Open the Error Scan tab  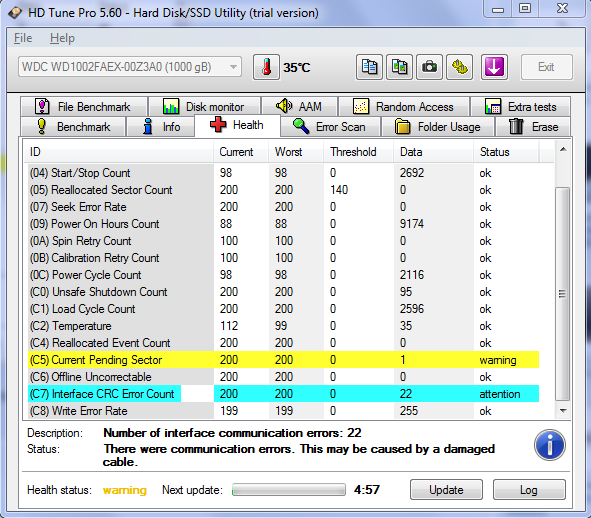pos(330,127)
